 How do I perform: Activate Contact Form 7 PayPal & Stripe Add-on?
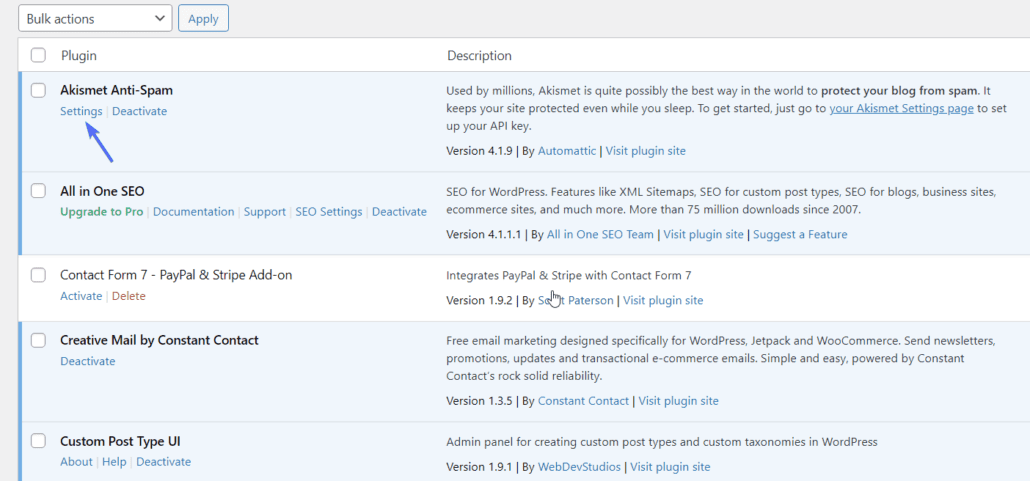(x=81, y=296)
